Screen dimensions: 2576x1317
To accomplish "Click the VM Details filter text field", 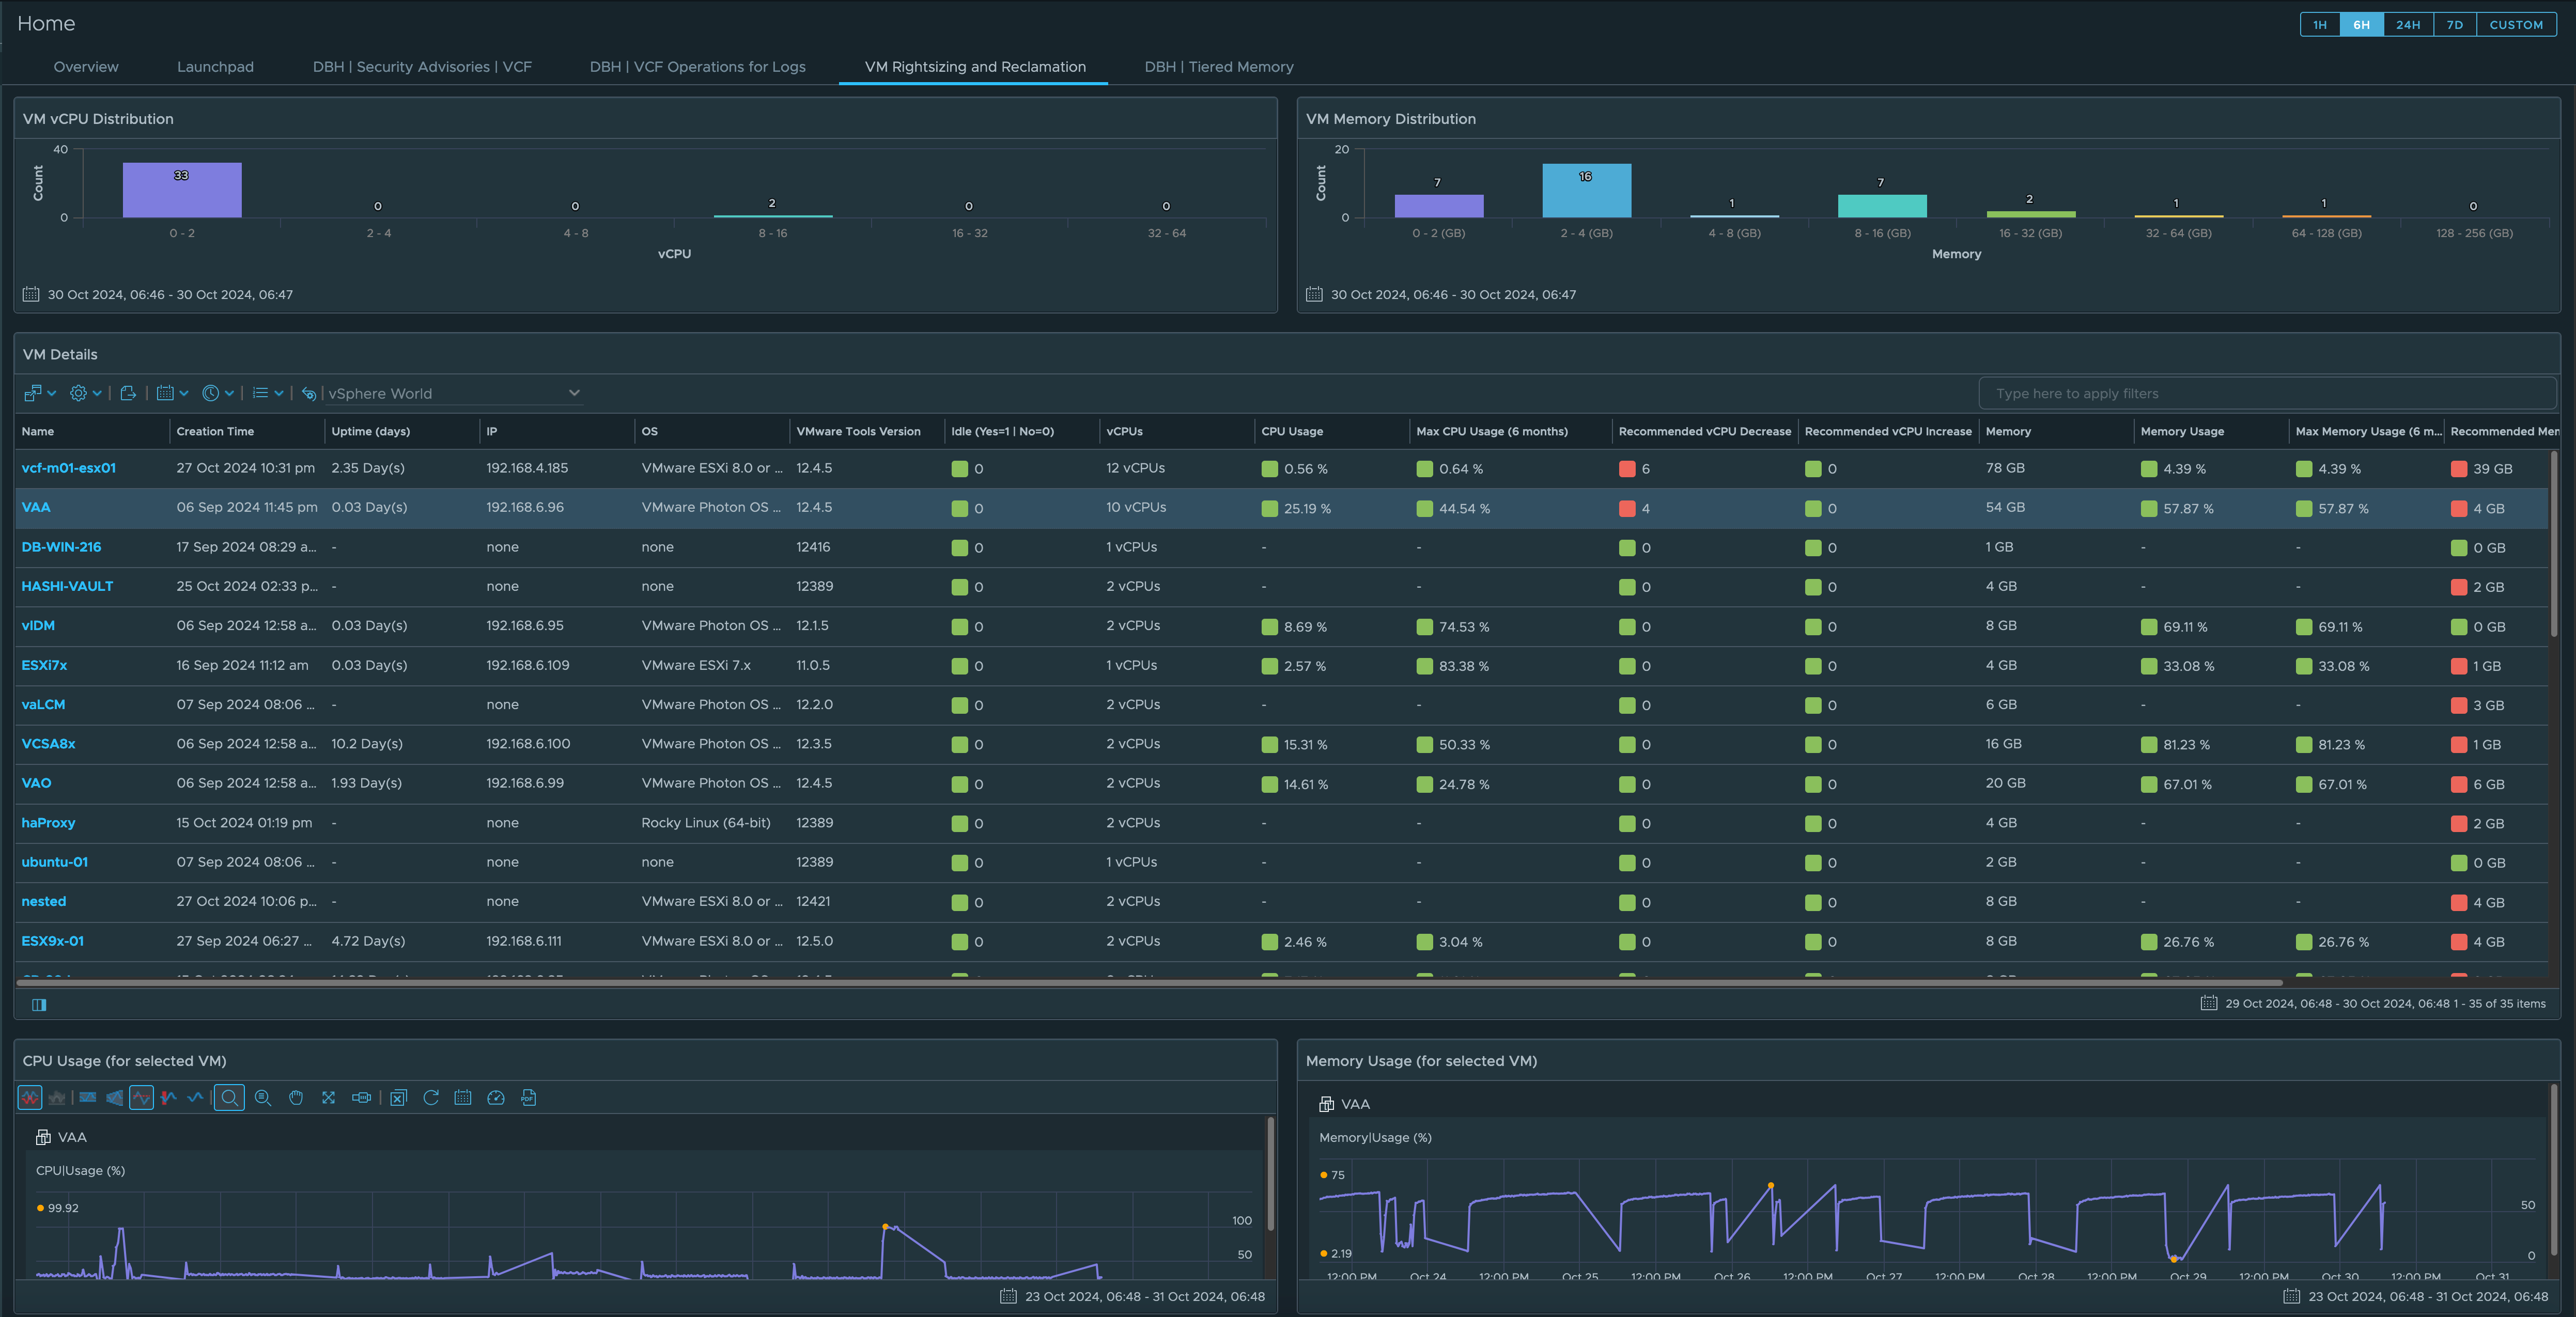I will coord(2265,393).
